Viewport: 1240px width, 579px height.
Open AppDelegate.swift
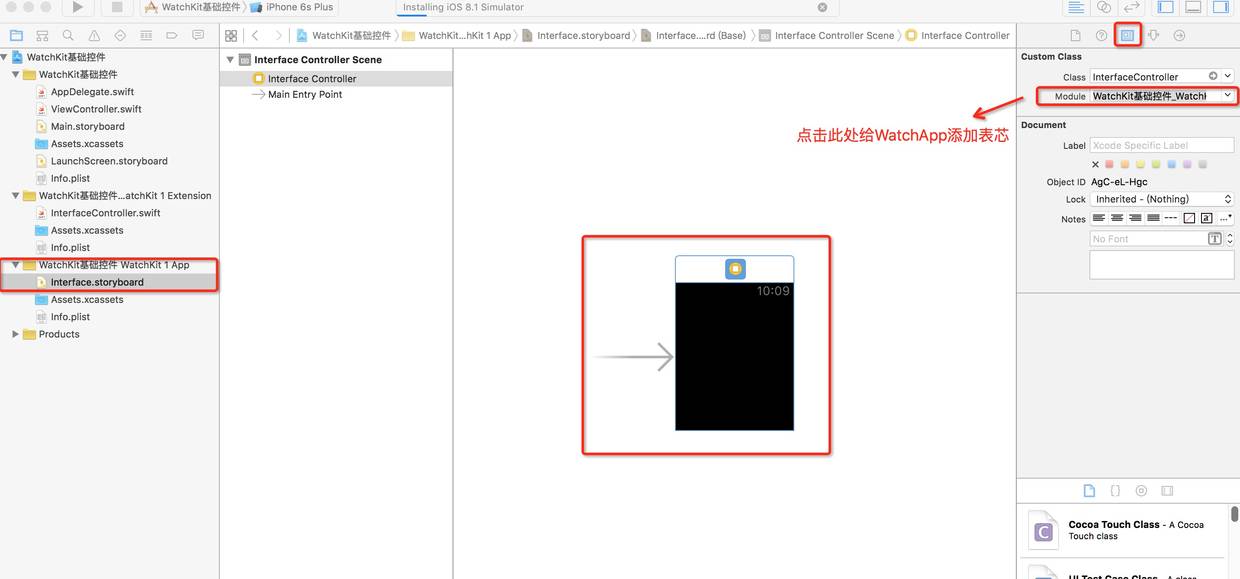coord(92,92)
